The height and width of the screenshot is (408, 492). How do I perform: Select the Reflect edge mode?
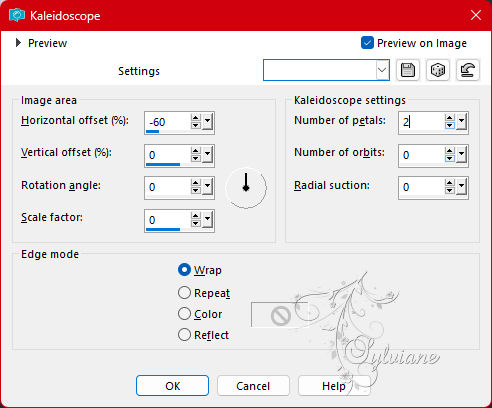click(x=184, y=335)
